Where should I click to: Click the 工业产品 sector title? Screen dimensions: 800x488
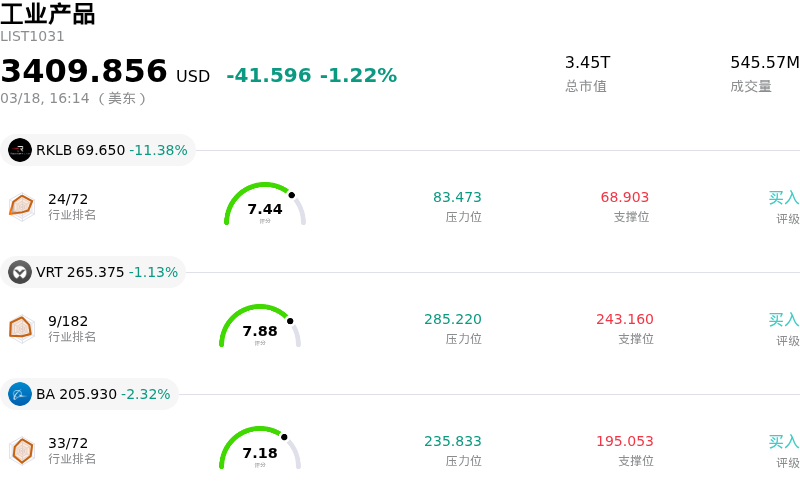click(48, 14)
